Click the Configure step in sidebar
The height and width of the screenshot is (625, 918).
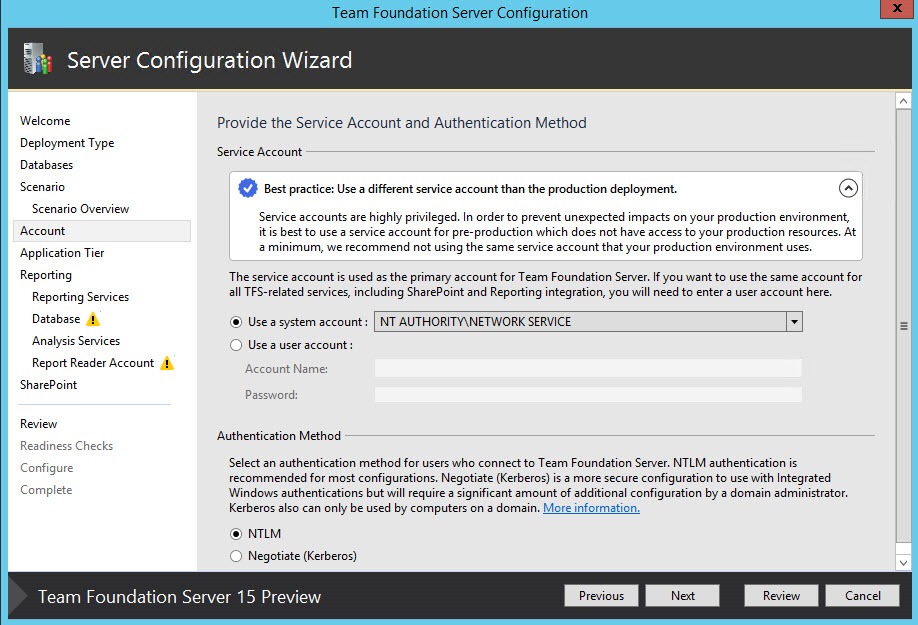(x=46, y=468)
